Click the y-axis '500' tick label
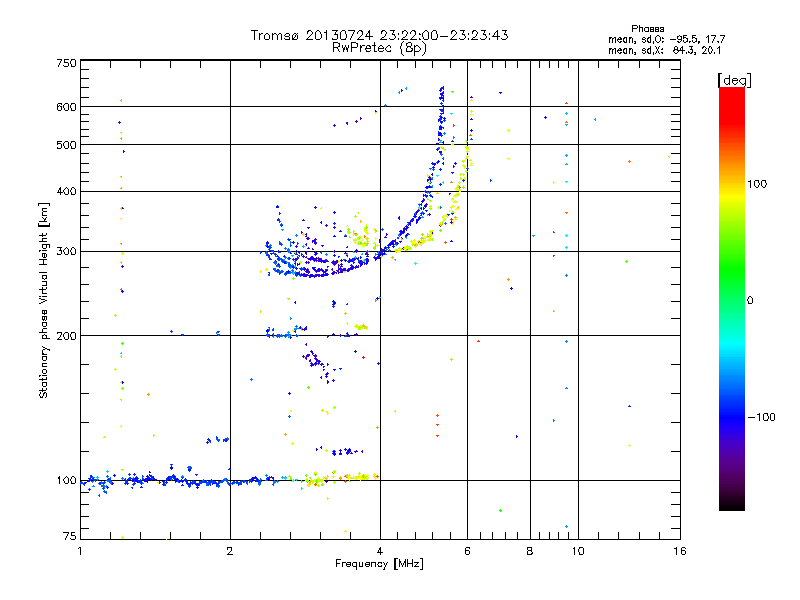 coord(66,145)
